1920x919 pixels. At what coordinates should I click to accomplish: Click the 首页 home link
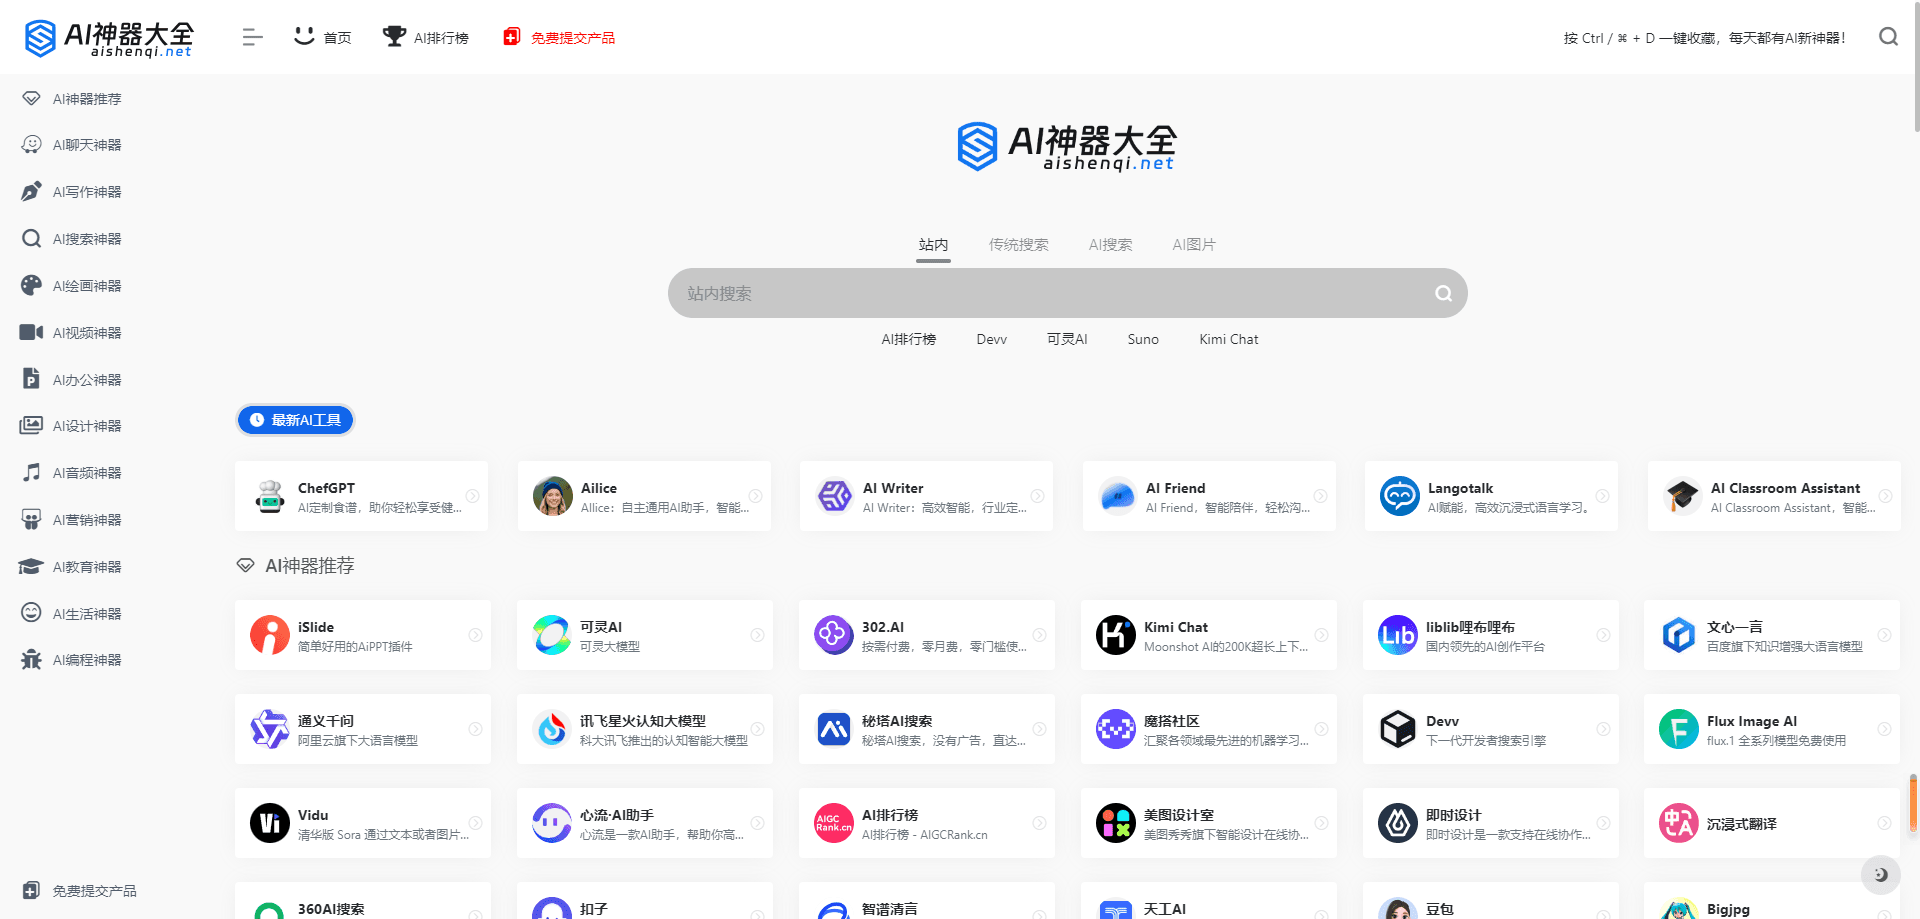pyautogui.click(x=322, y=37)
